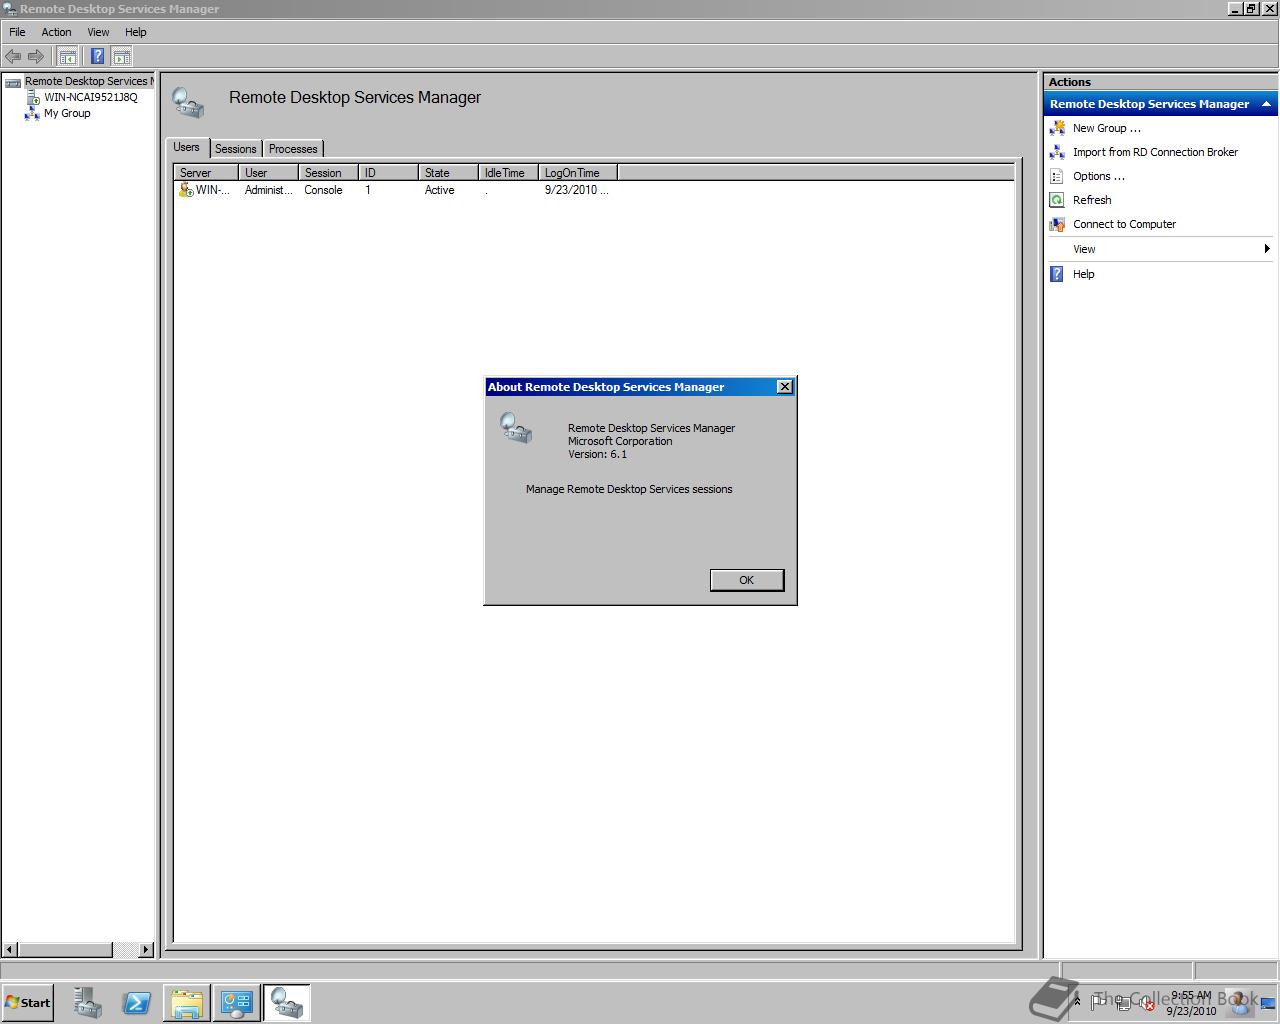This screenshot has height=1024, width=1280.
Task: Switch to the Users tab
Action: (187, 147)
